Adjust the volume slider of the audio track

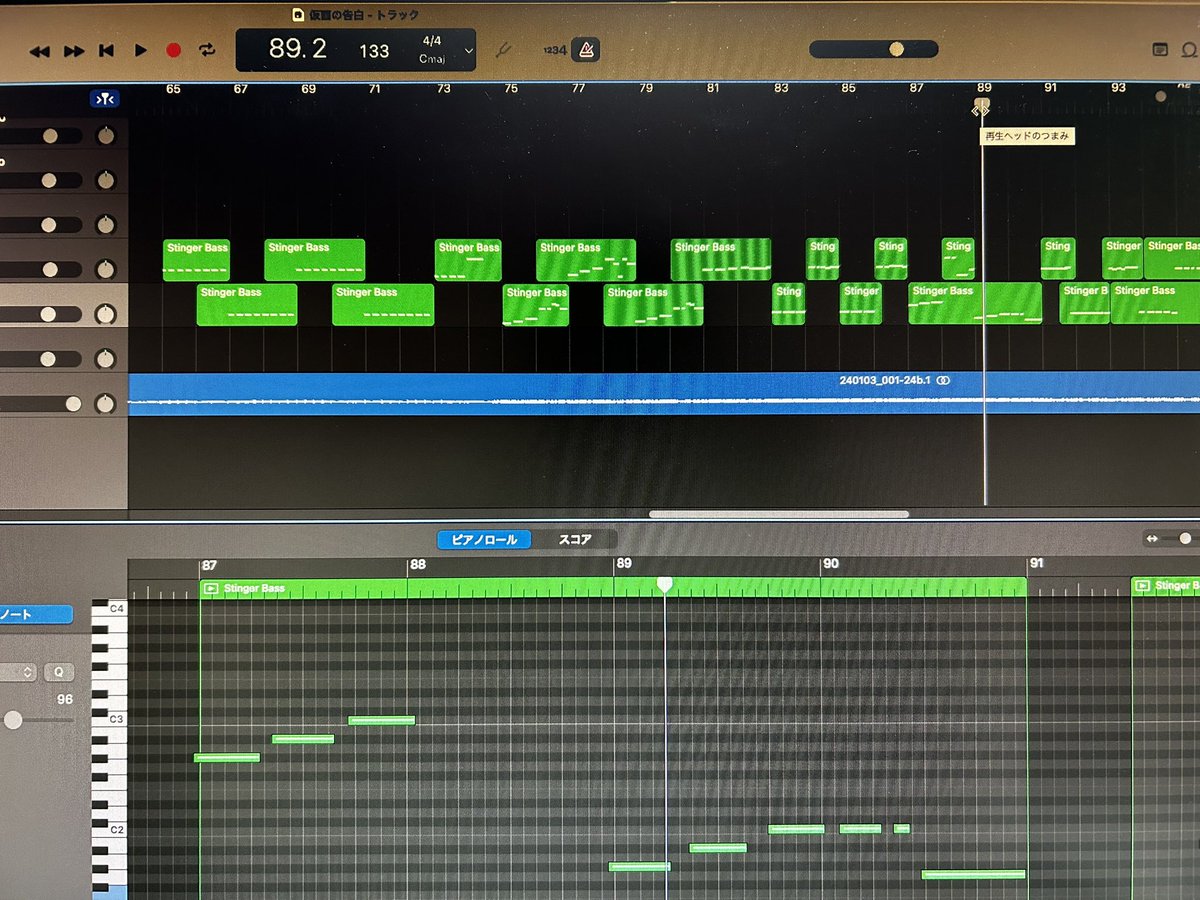(41, 404)
